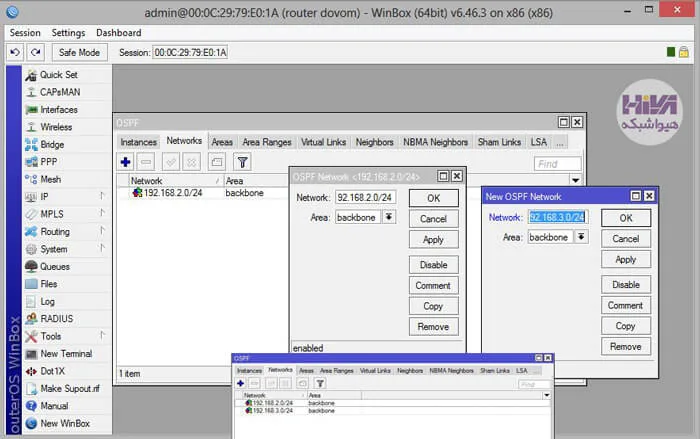Click the comment icon in OSPF toolbar

217,162
